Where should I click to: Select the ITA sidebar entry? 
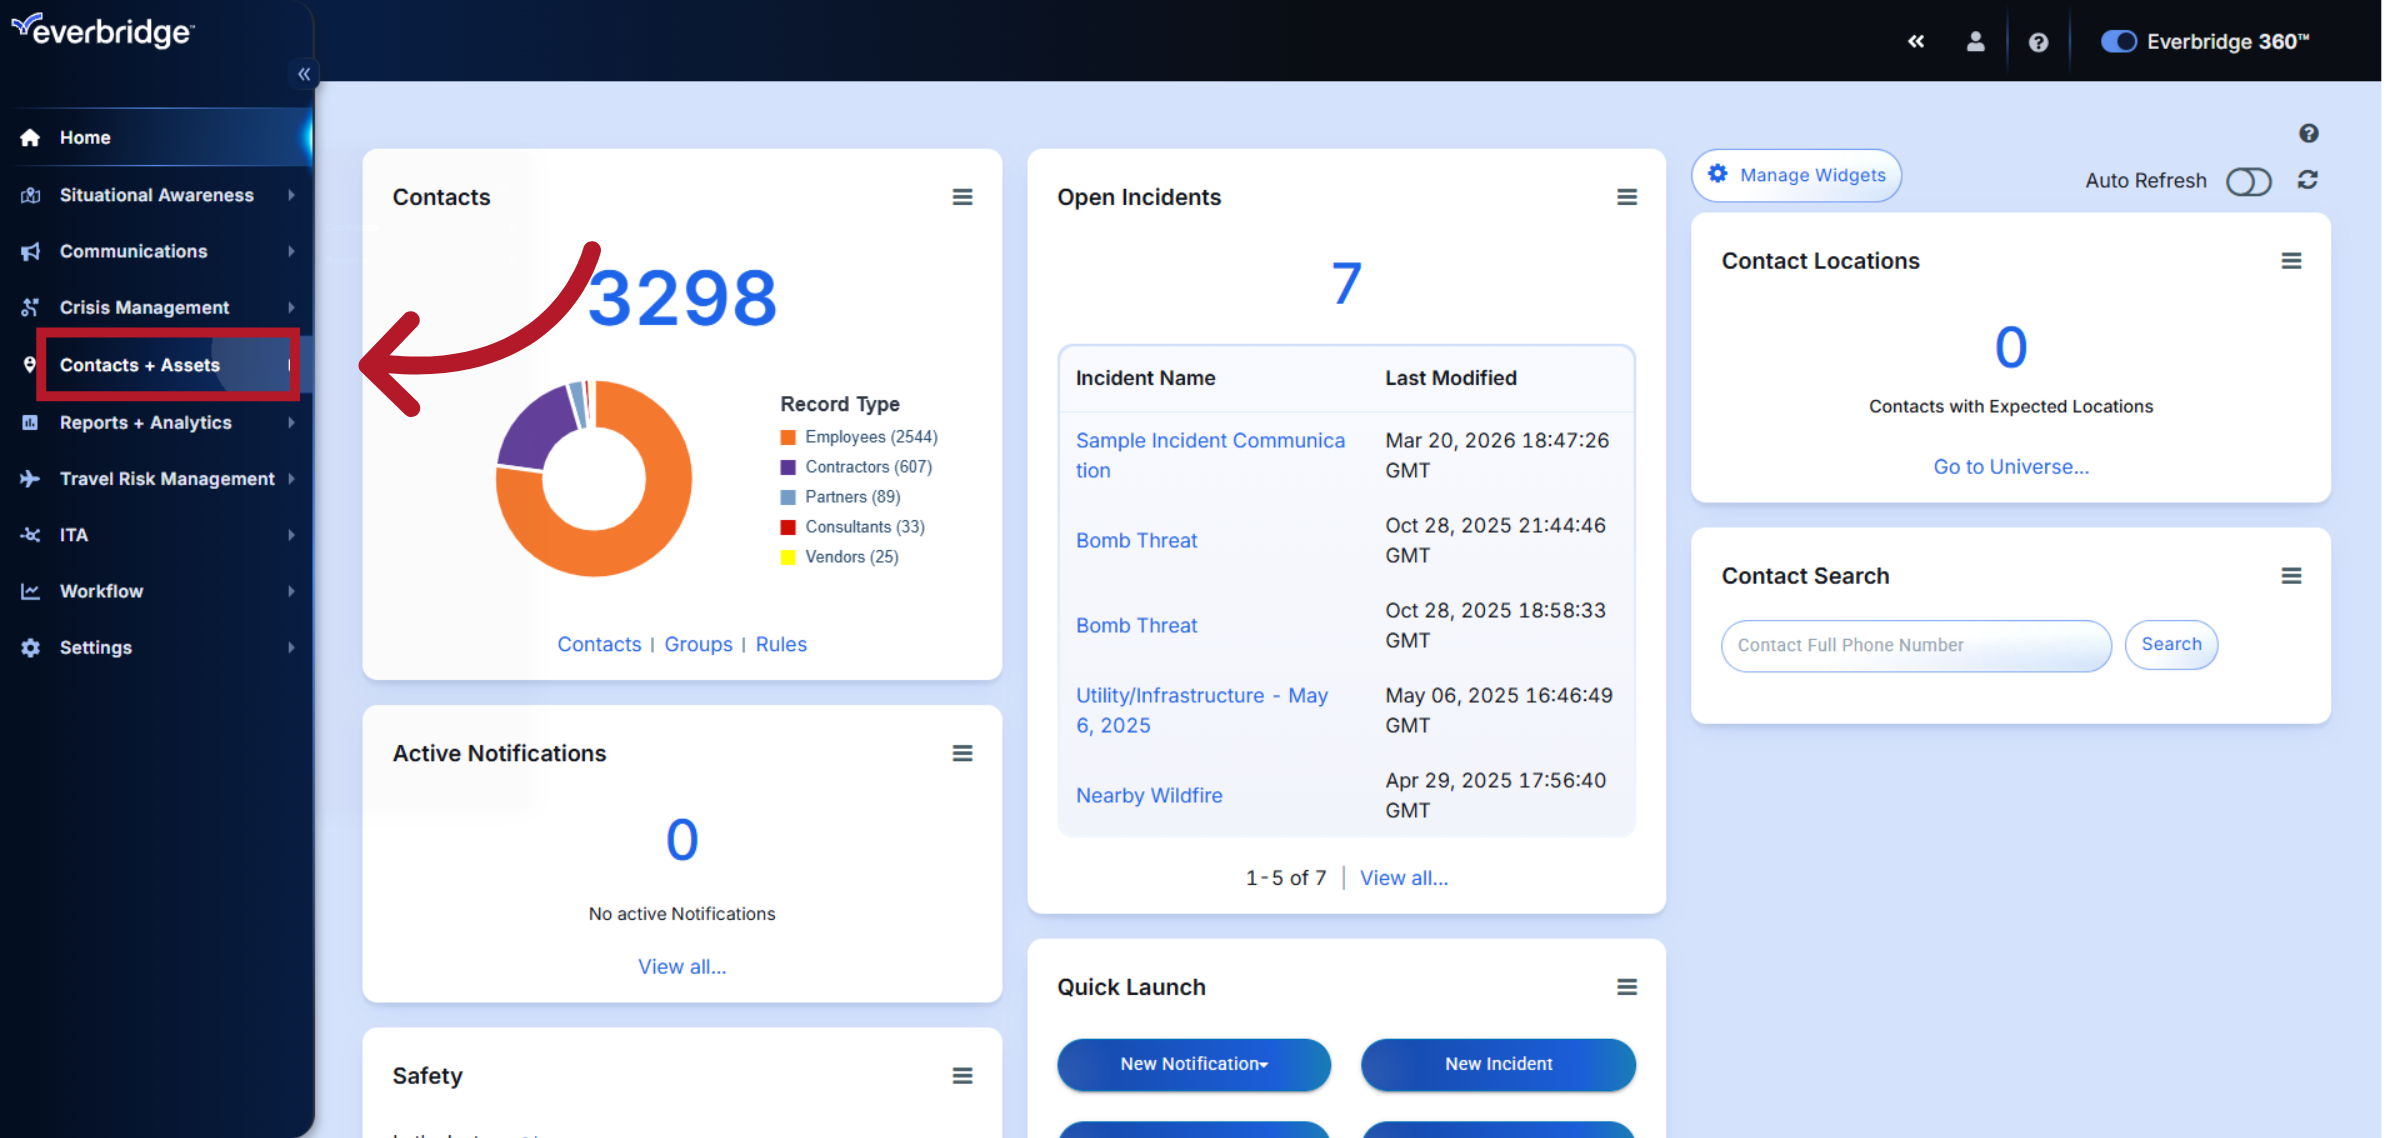[x=73, y=535]
